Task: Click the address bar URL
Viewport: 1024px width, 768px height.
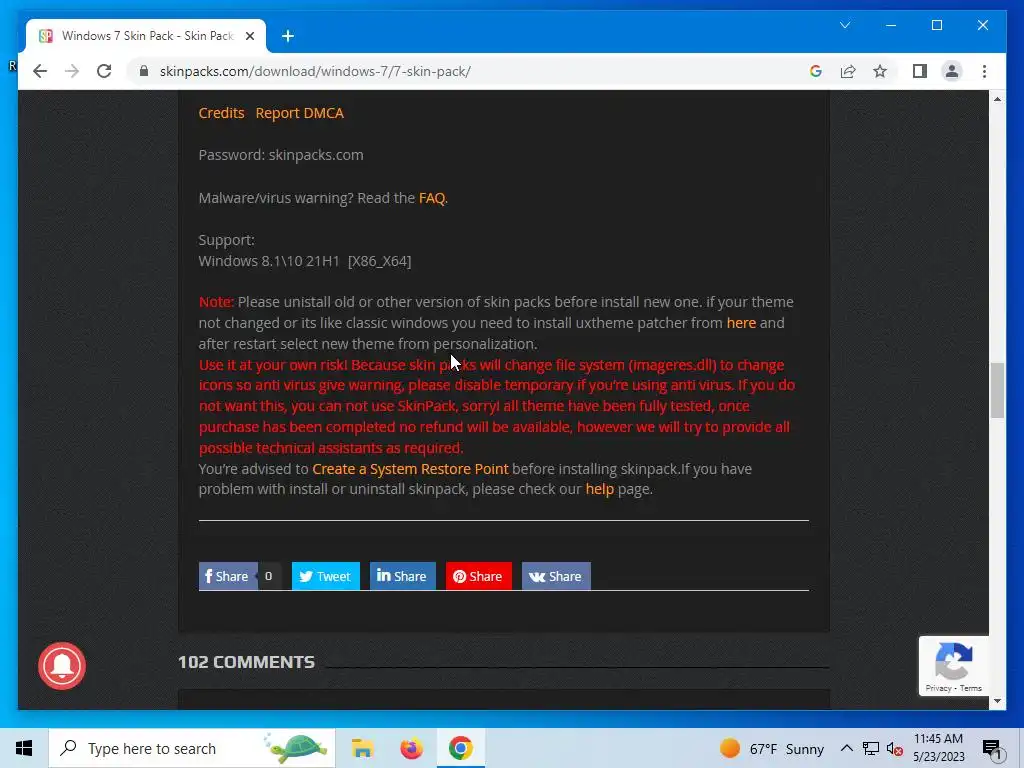Action: (315, 71)
